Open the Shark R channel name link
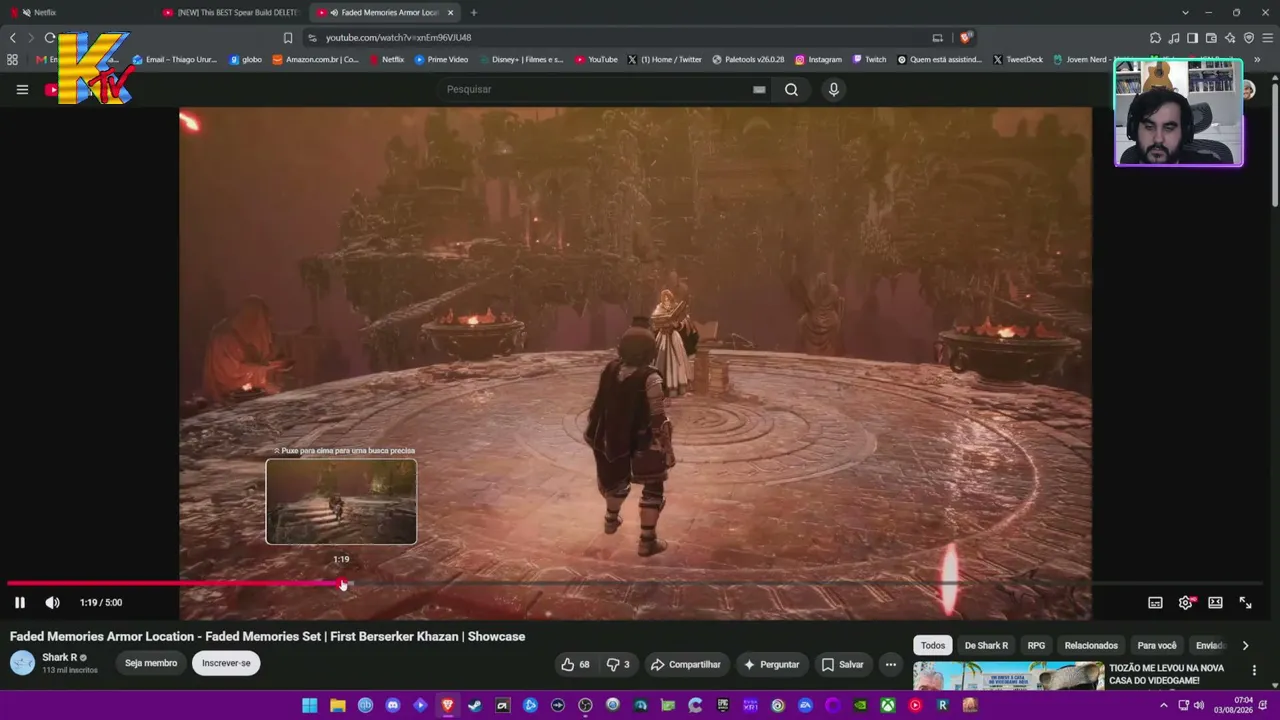 point(59,658)
